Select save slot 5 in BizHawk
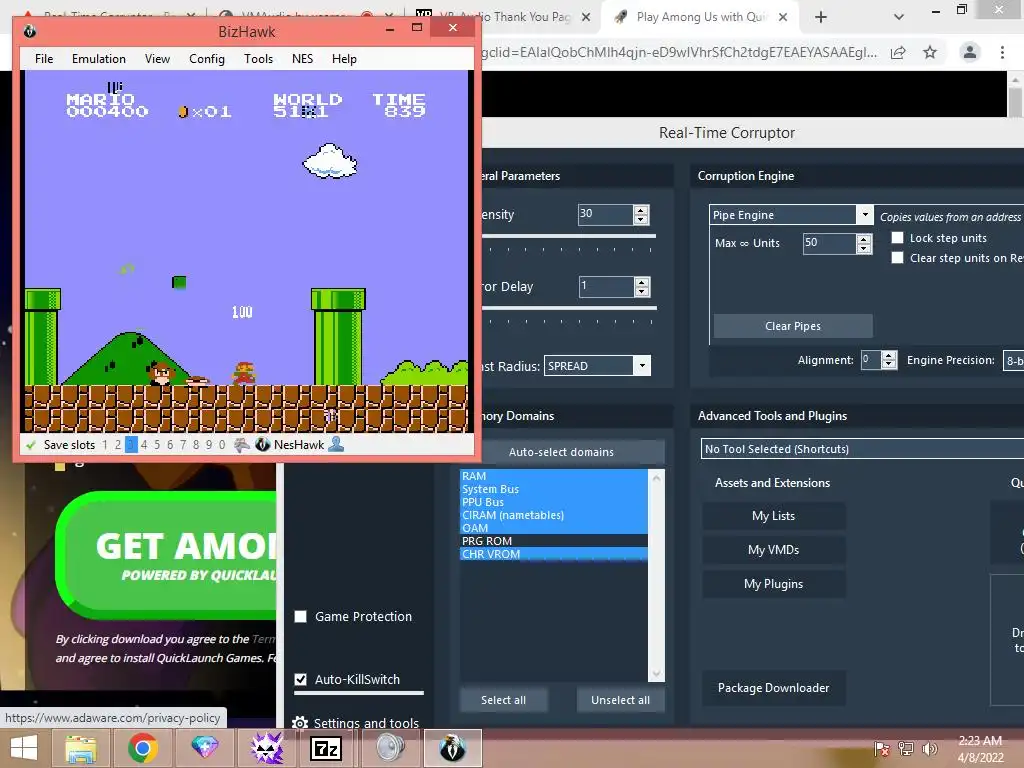Screen dimensions: 1024x768 pyautogui.click(x=157, y=445)
